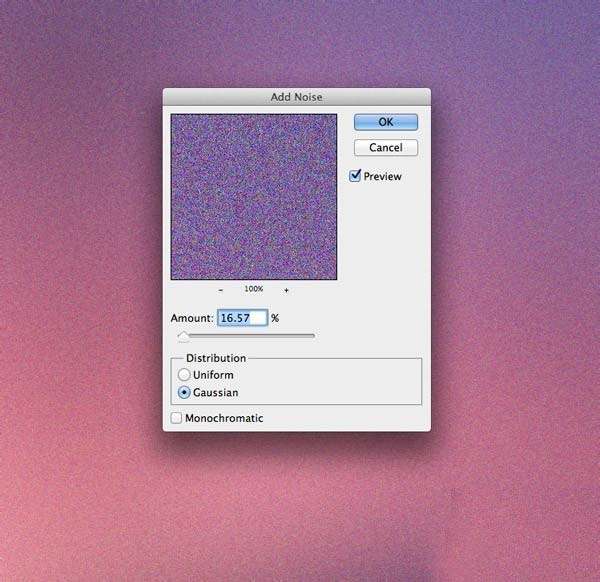The width and height of the screenshot is (600, 582).
Task: Confirm the noise filter with OK
Action: (x=386, y=122)
